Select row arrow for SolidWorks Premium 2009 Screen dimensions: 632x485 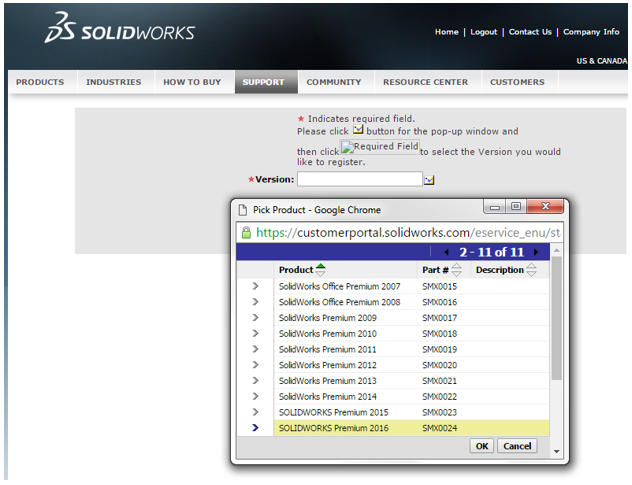click(255, 318)
